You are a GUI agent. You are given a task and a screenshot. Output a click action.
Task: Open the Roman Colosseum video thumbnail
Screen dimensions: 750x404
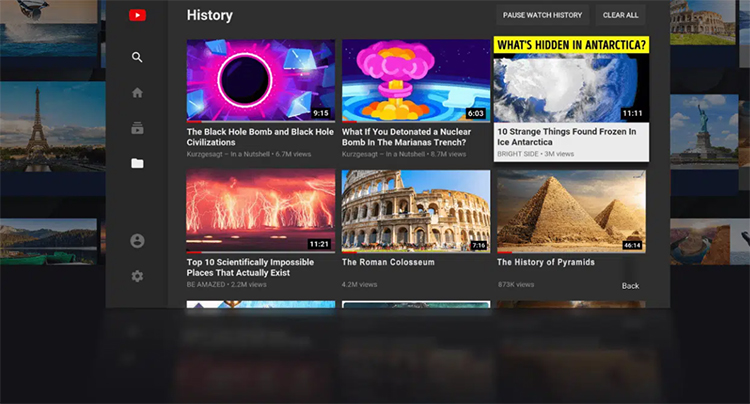click(416, 210)
